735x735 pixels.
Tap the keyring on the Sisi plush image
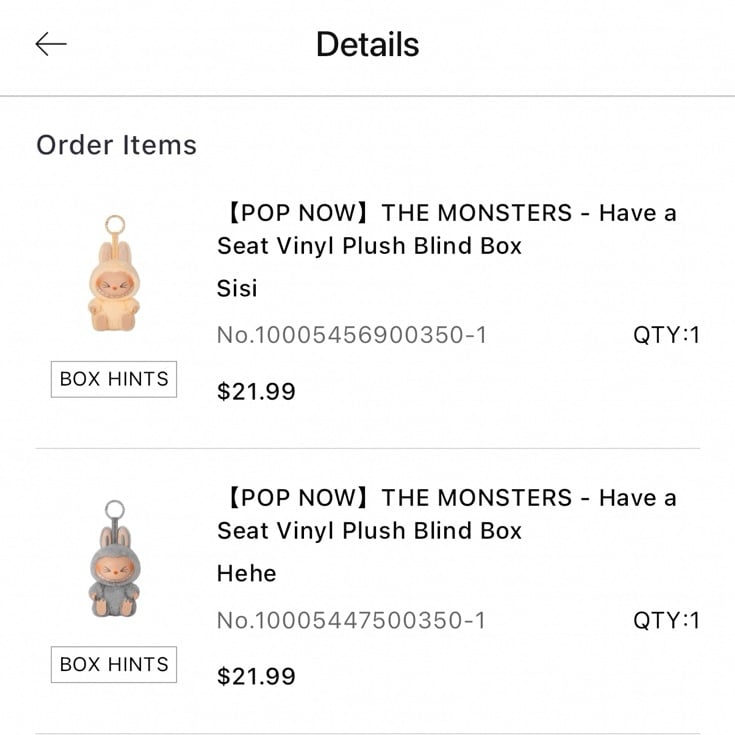[115, 225]
